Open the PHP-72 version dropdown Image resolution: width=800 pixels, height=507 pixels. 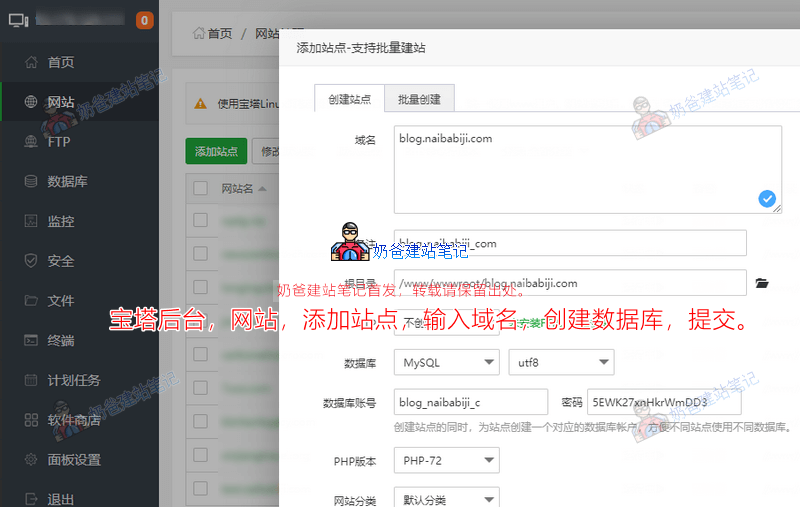point(446,460)
